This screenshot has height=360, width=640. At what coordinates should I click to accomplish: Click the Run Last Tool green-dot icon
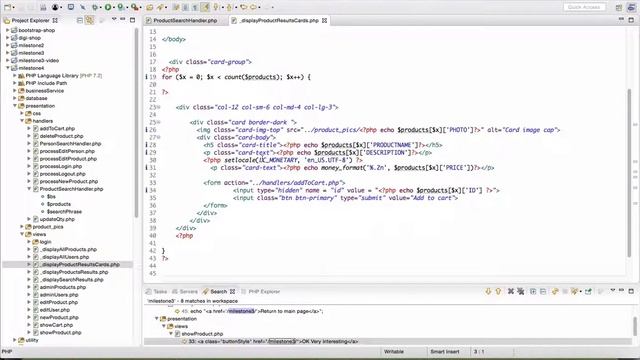point(121,7)
